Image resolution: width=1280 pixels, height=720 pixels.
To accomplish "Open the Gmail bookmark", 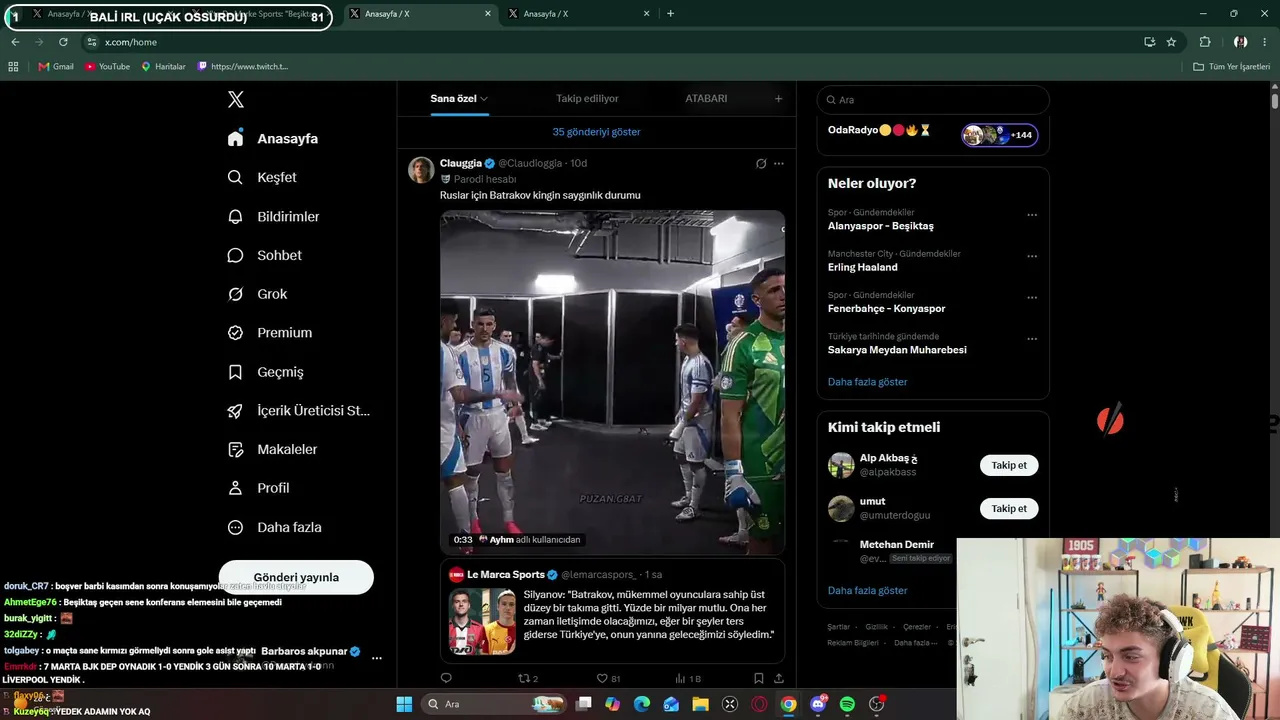I will [x=56, y=67].
